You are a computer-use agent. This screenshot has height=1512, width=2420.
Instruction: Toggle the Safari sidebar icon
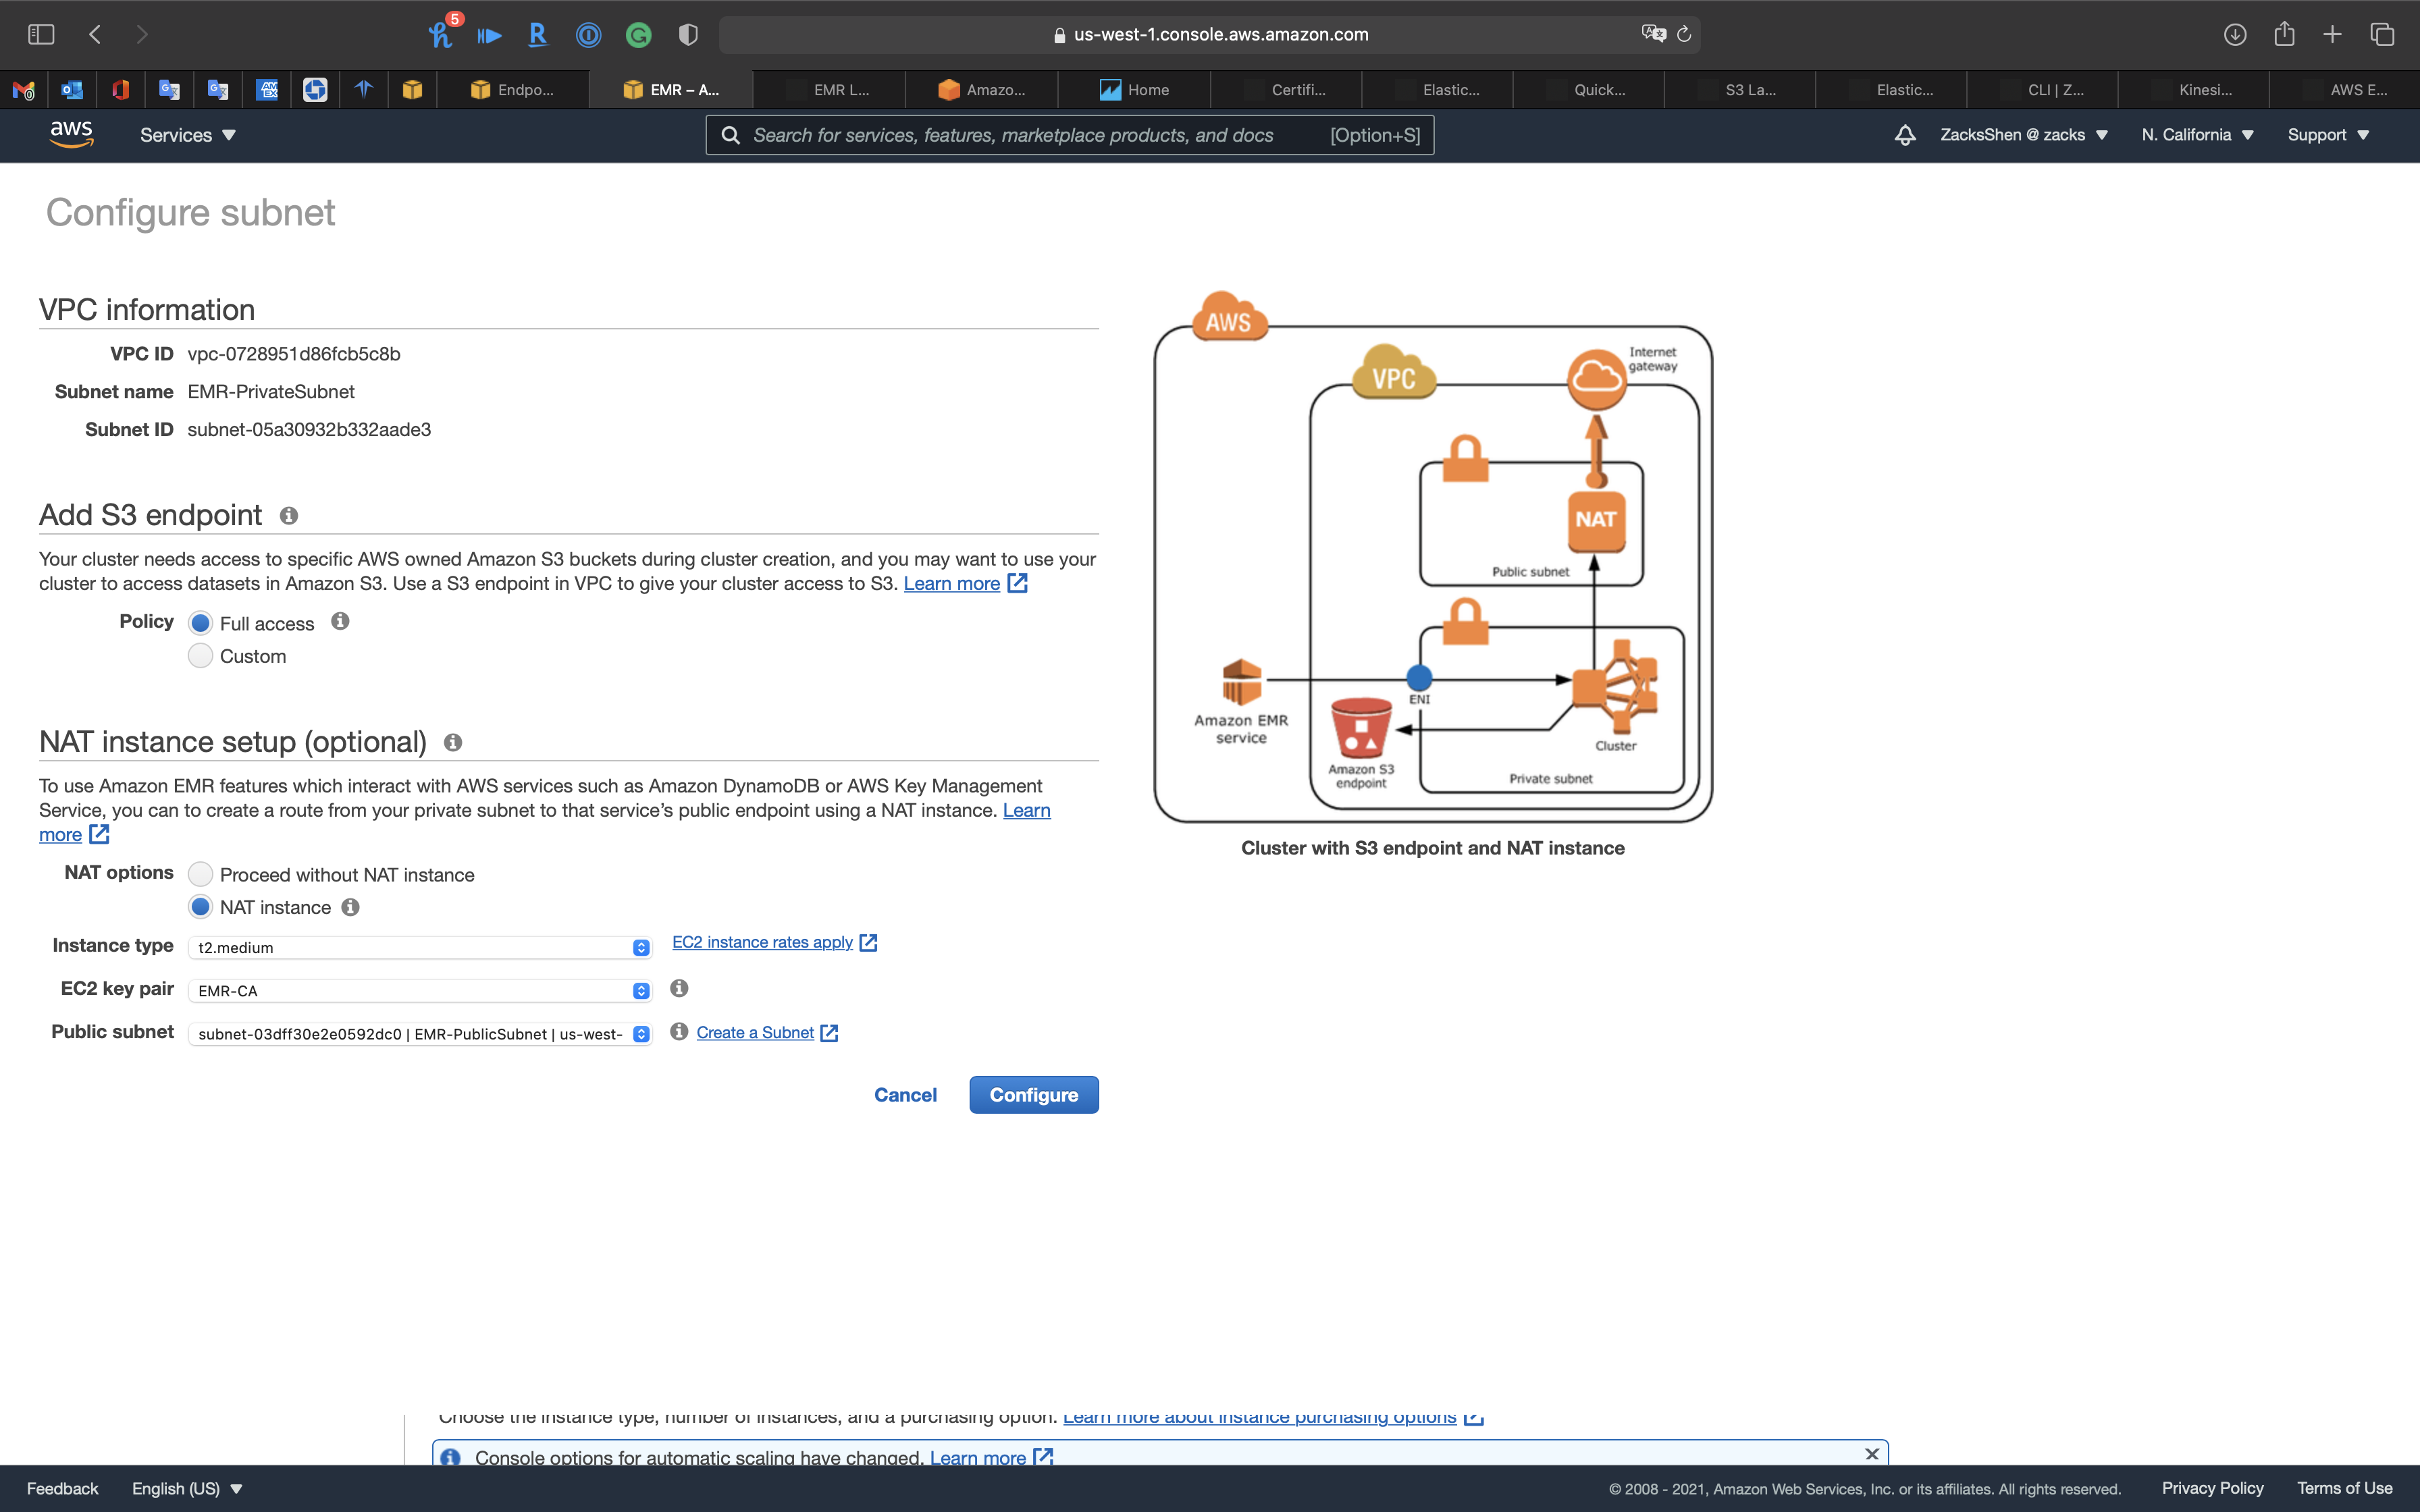[41, 34]
